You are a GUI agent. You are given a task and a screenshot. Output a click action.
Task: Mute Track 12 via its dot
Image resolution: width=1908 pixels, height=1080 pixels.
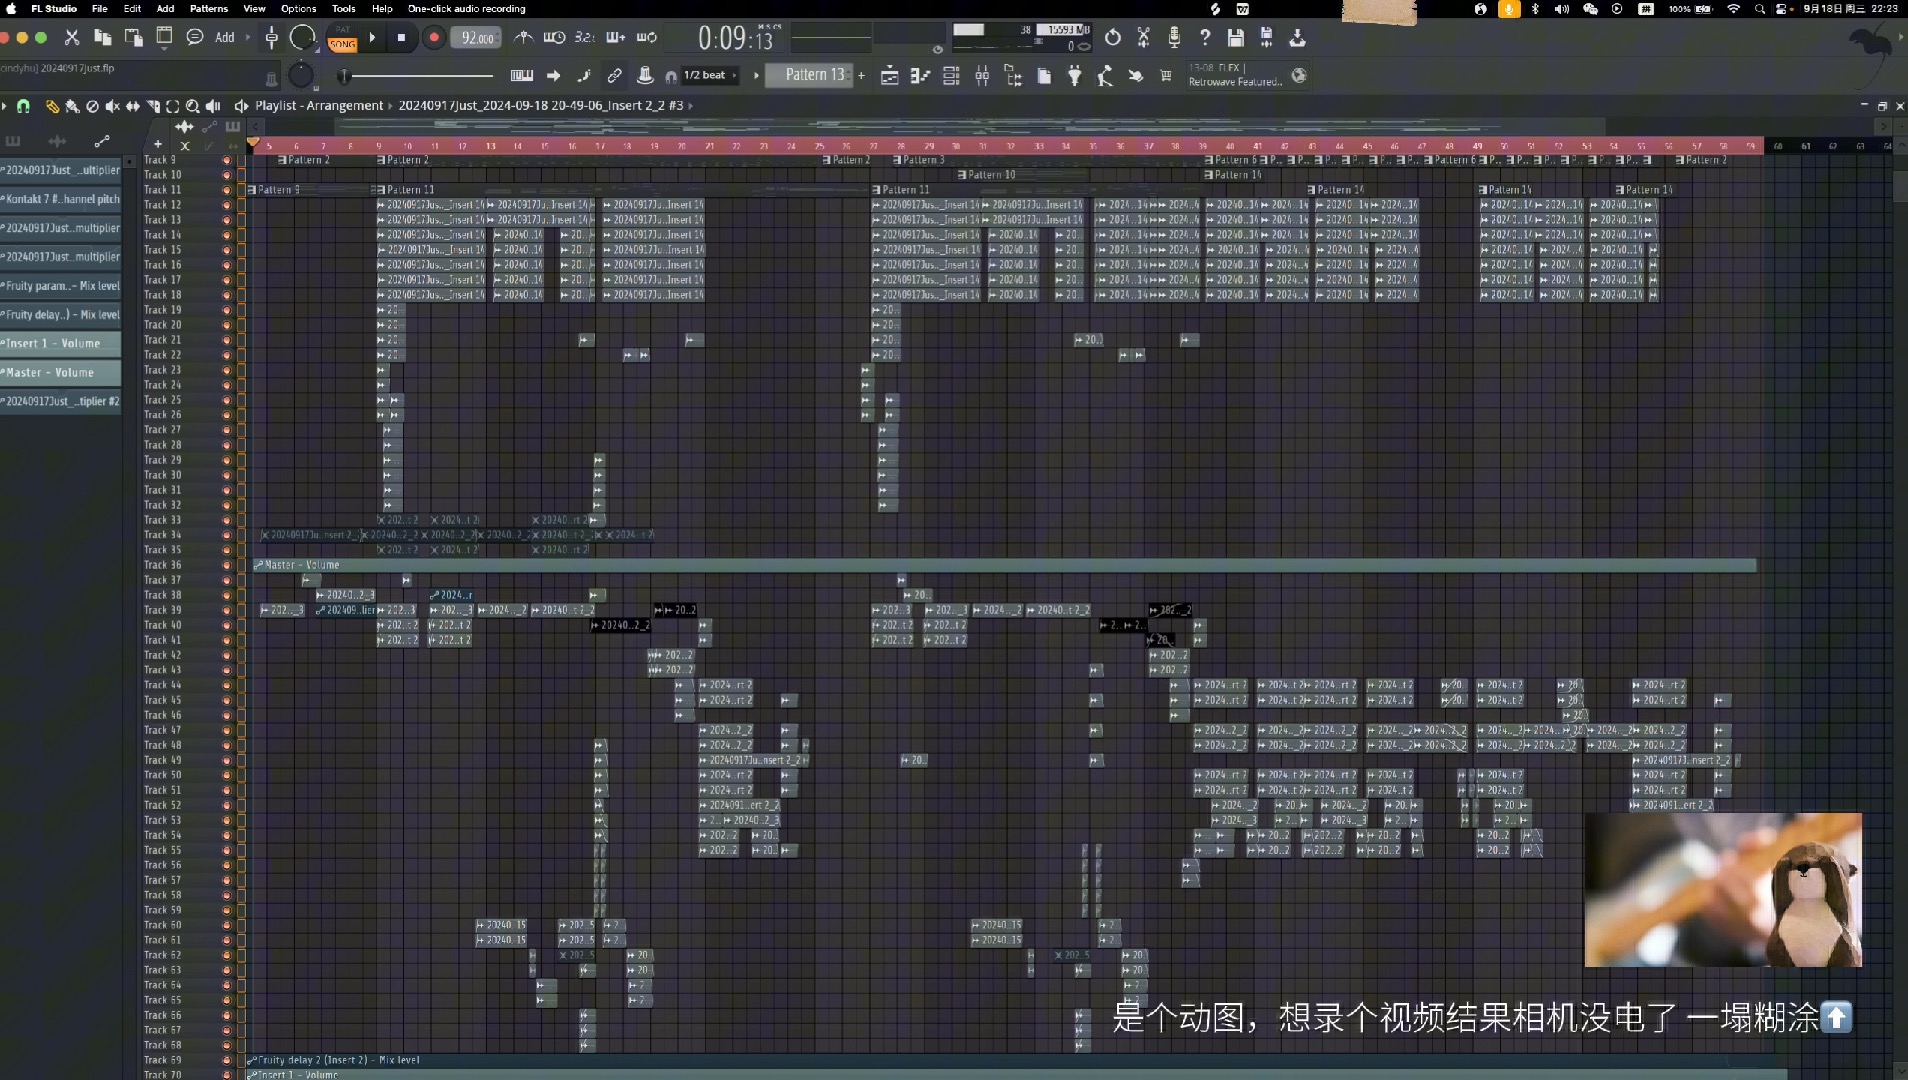(226, 205)
